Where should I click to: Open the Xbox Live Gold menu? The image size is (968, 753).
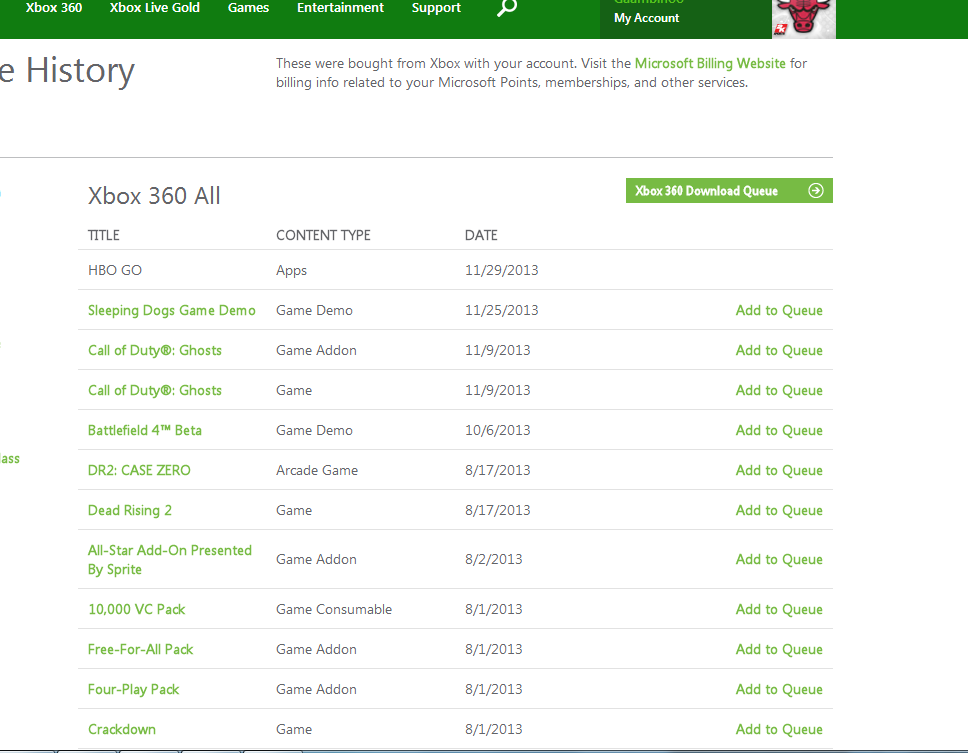point(154,8)
